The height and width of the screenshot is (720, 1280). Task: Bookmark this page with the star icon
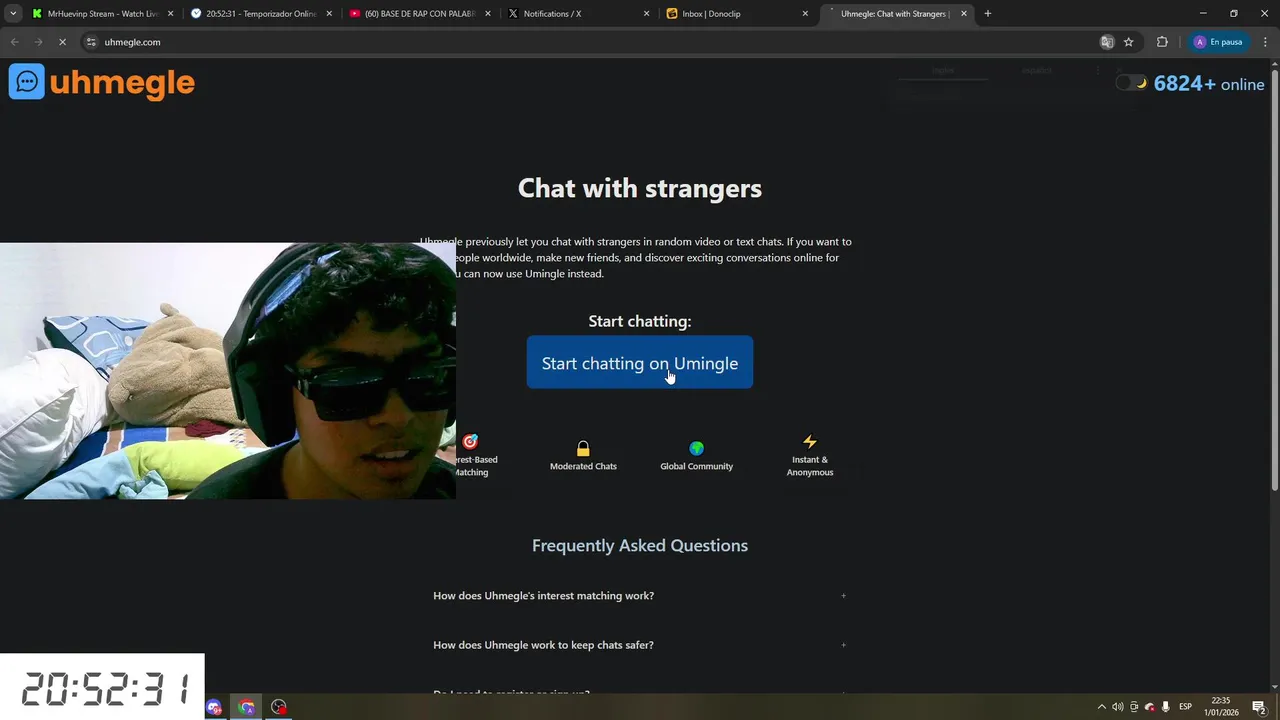[x=1129, y=42]
